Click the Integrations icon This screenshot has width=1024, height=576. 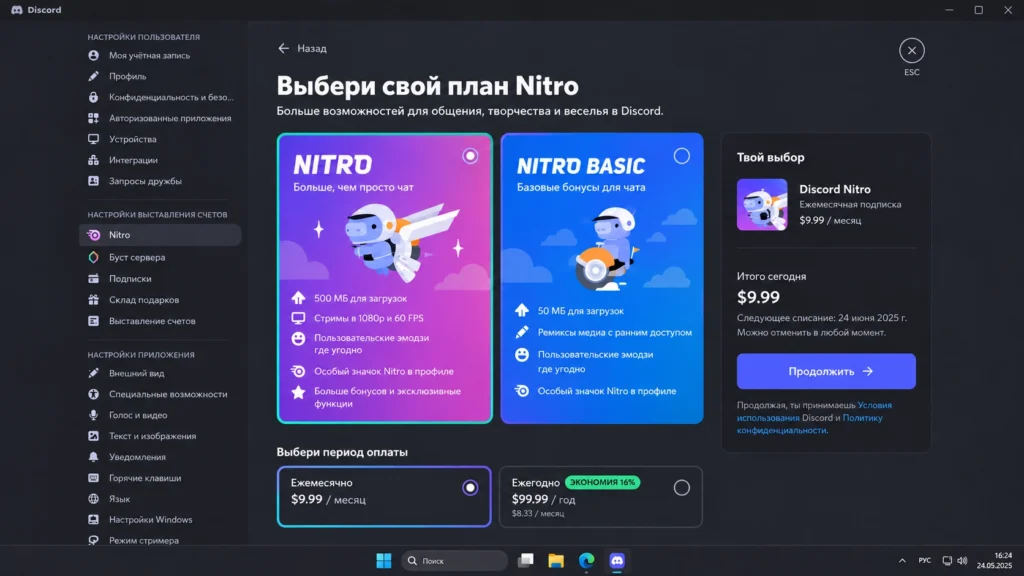(93, 160)
